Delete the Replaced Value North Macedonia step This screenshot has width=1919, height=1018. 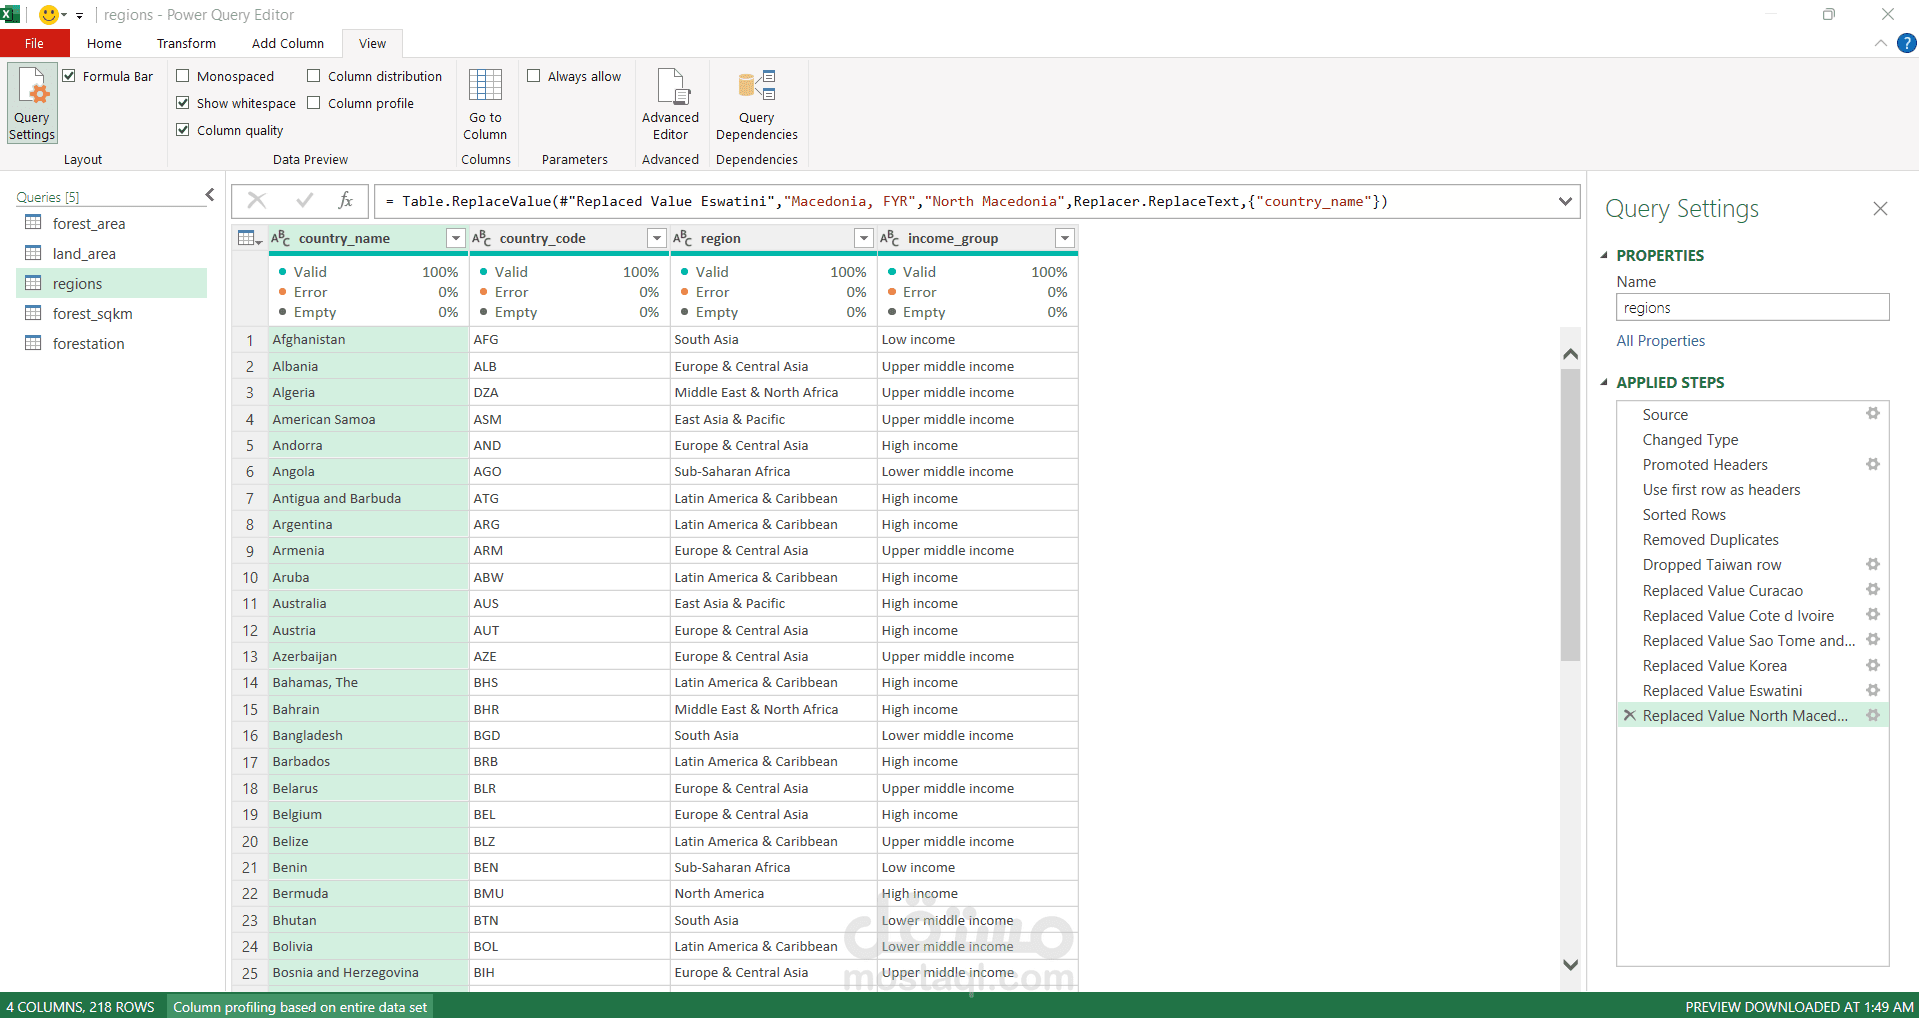(x=1629, y=716)
